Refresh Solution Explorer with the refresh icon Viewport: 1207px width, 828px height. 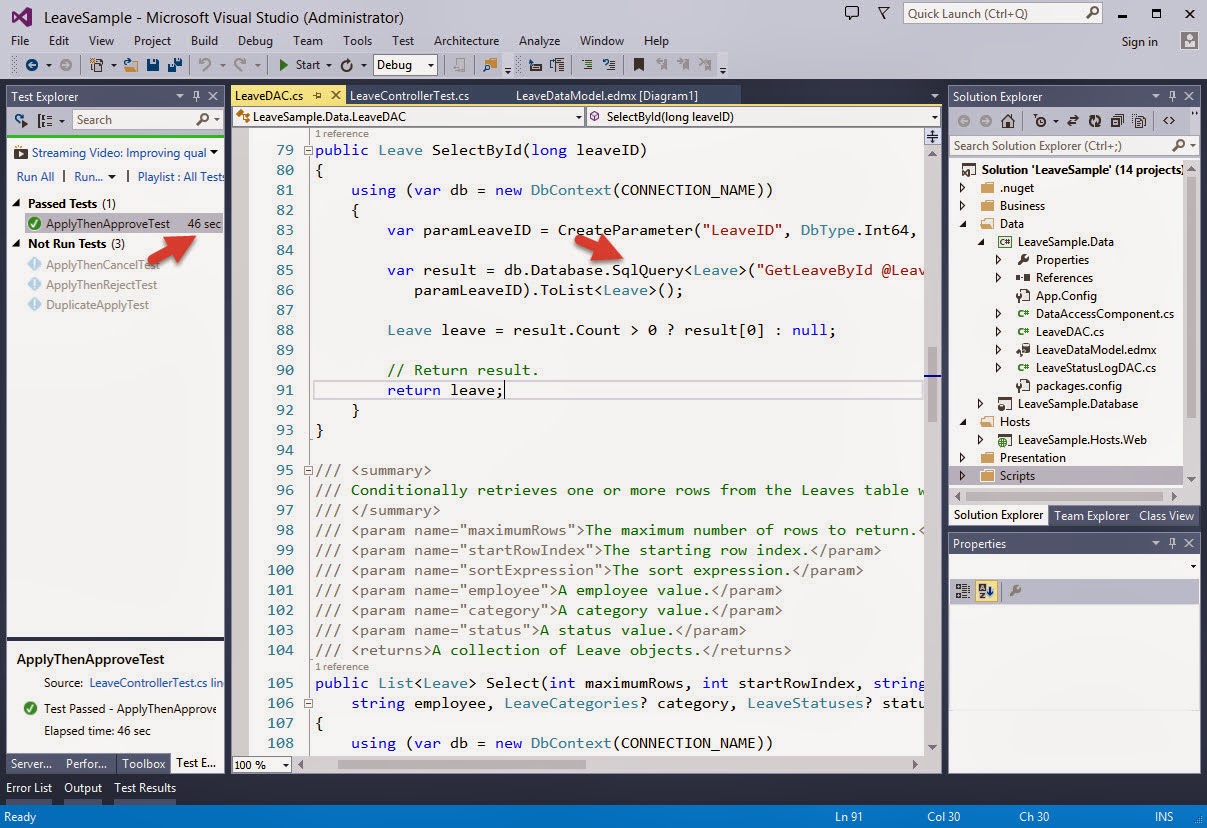(1095, 121)
